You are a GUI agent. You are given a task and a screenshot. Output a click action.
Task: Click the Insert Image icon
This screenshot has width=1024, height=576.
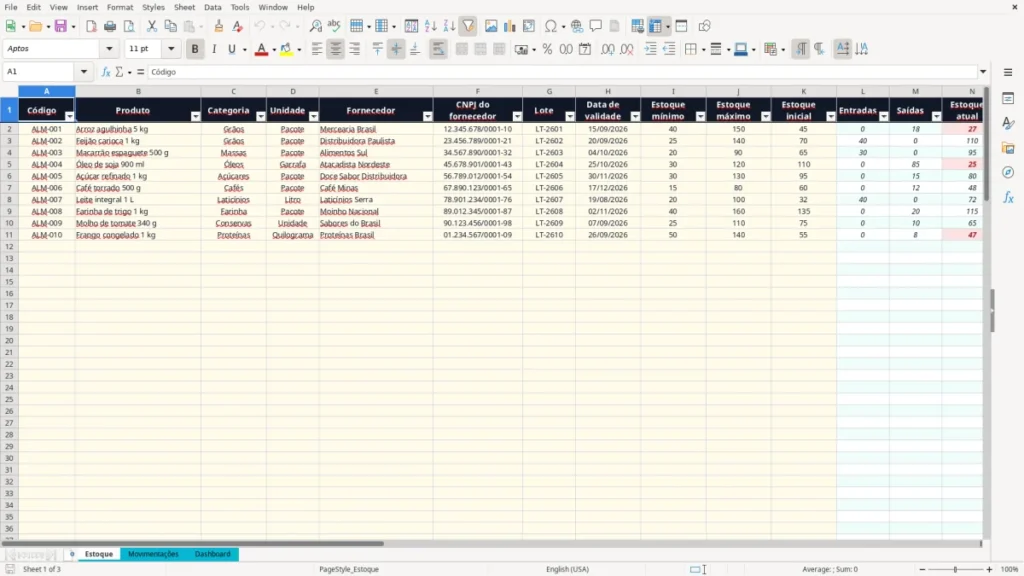click(x=490, y=26)
